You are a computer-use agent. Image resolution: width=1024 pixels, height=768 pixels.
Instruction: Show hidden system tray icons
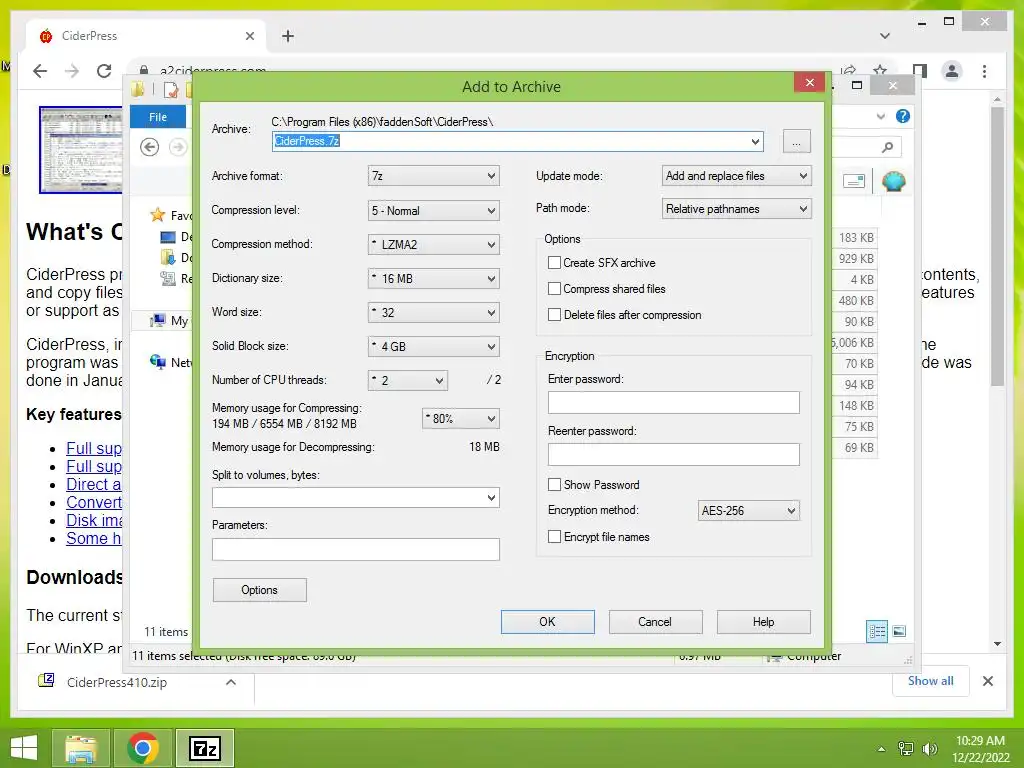tap(882, 749)
